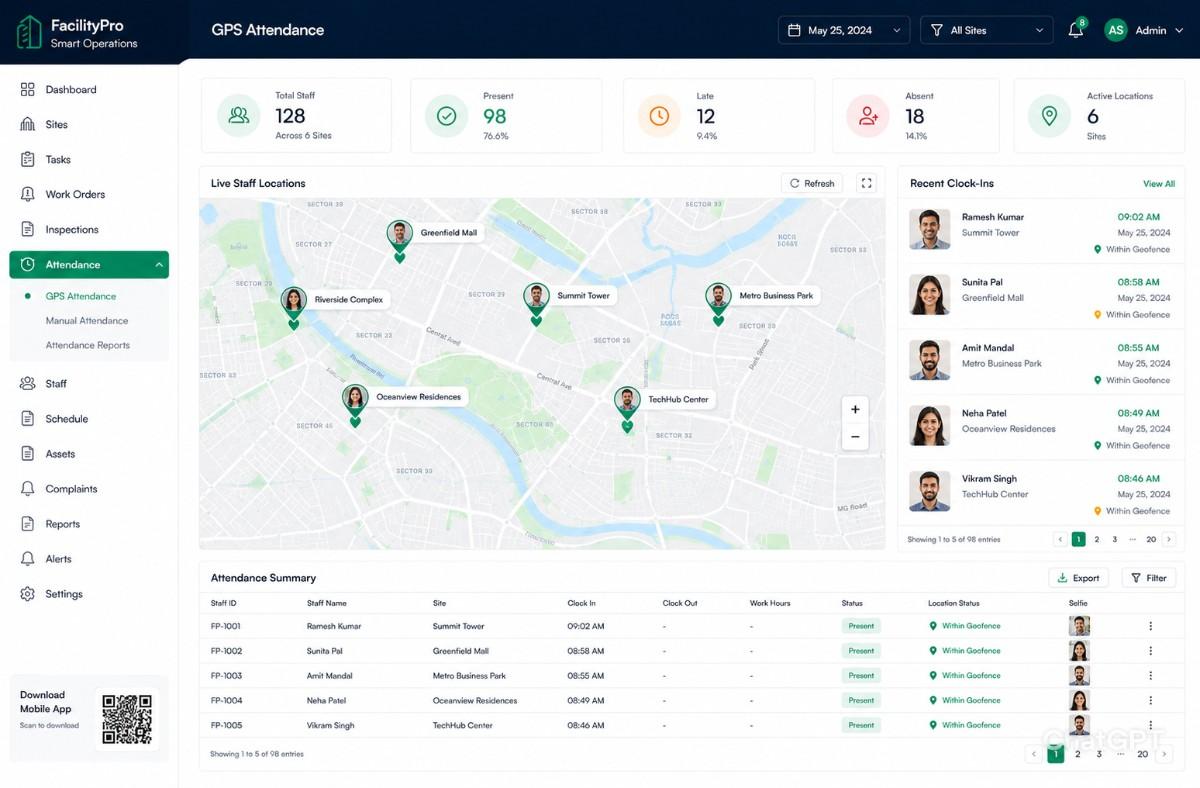Open Settings in sidebar
This screenshot has width=1200, height=788.
(64, 594)
